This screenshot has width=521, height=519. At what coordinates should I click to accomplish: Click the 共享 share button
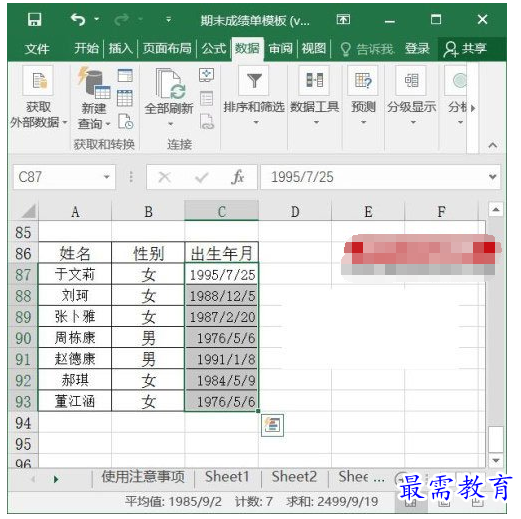point(465,49)
